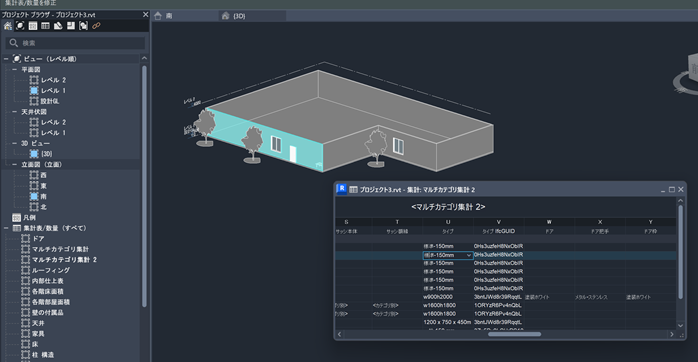The height and width of the screenshot is (362, 698).
Task: Open the 北 elevation view
Action: tap(43, 207)
